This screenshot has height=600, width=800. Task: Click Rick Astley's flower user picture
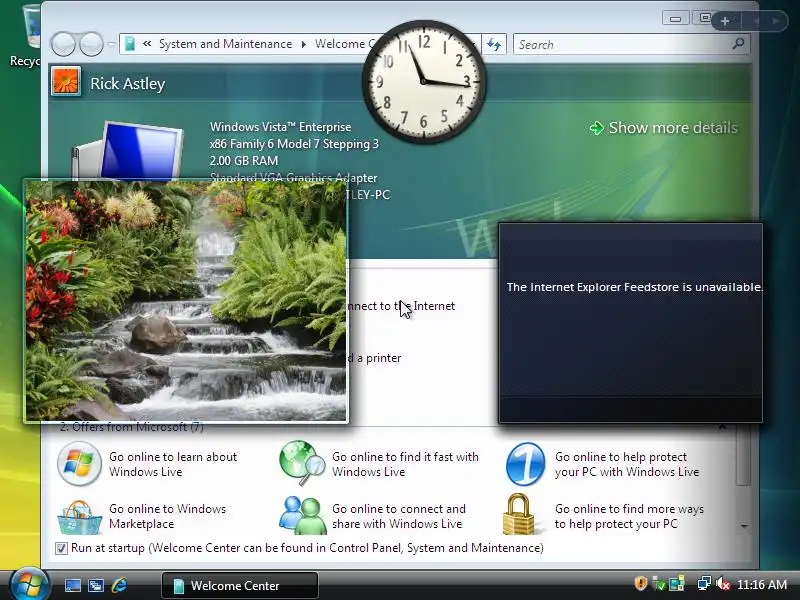point(66,82)
